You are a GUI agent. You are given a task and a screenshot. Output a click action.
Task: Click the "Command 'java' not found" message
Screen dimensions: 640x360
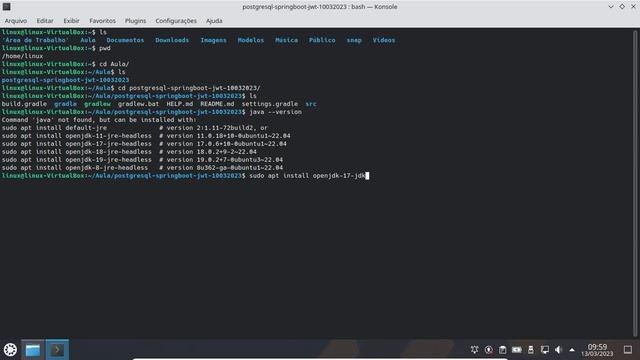coord(99,120)
